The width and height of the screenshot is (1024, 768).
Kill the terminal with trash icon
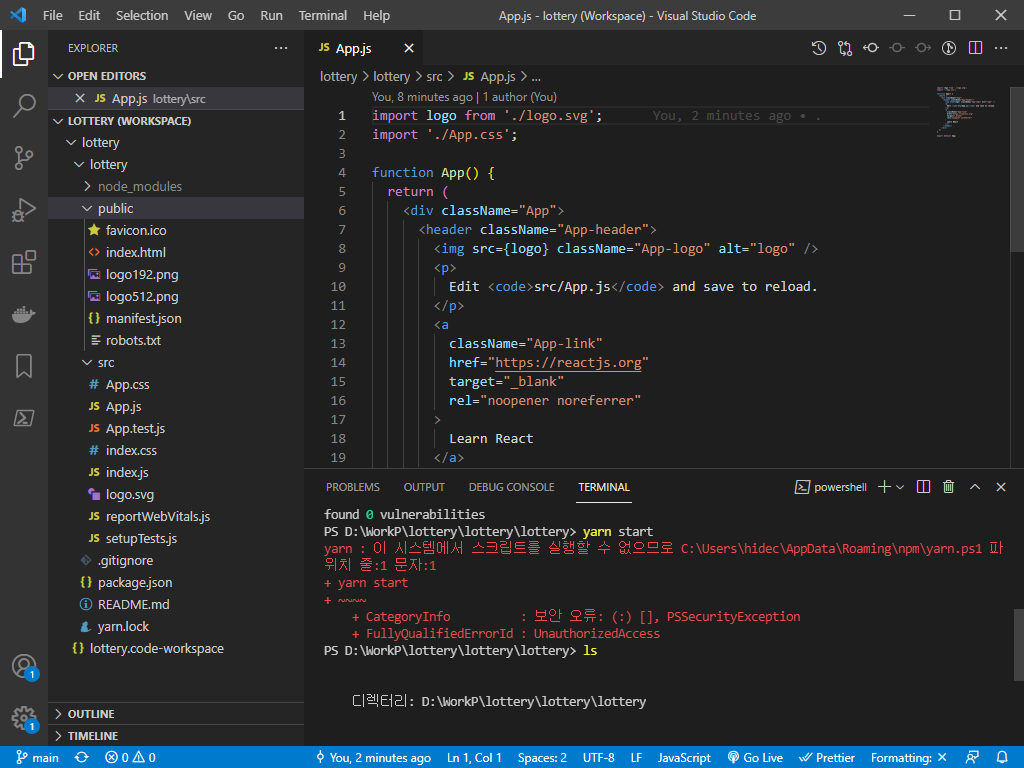[x=949, y=487]
